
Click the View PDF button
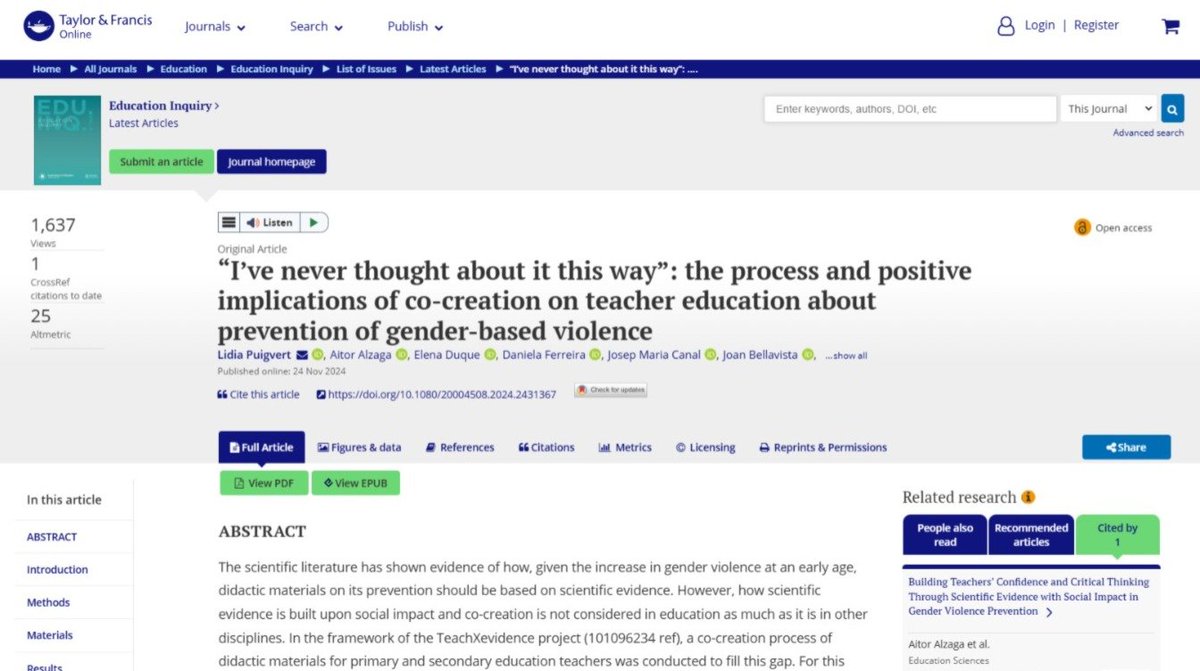point(264,483)
